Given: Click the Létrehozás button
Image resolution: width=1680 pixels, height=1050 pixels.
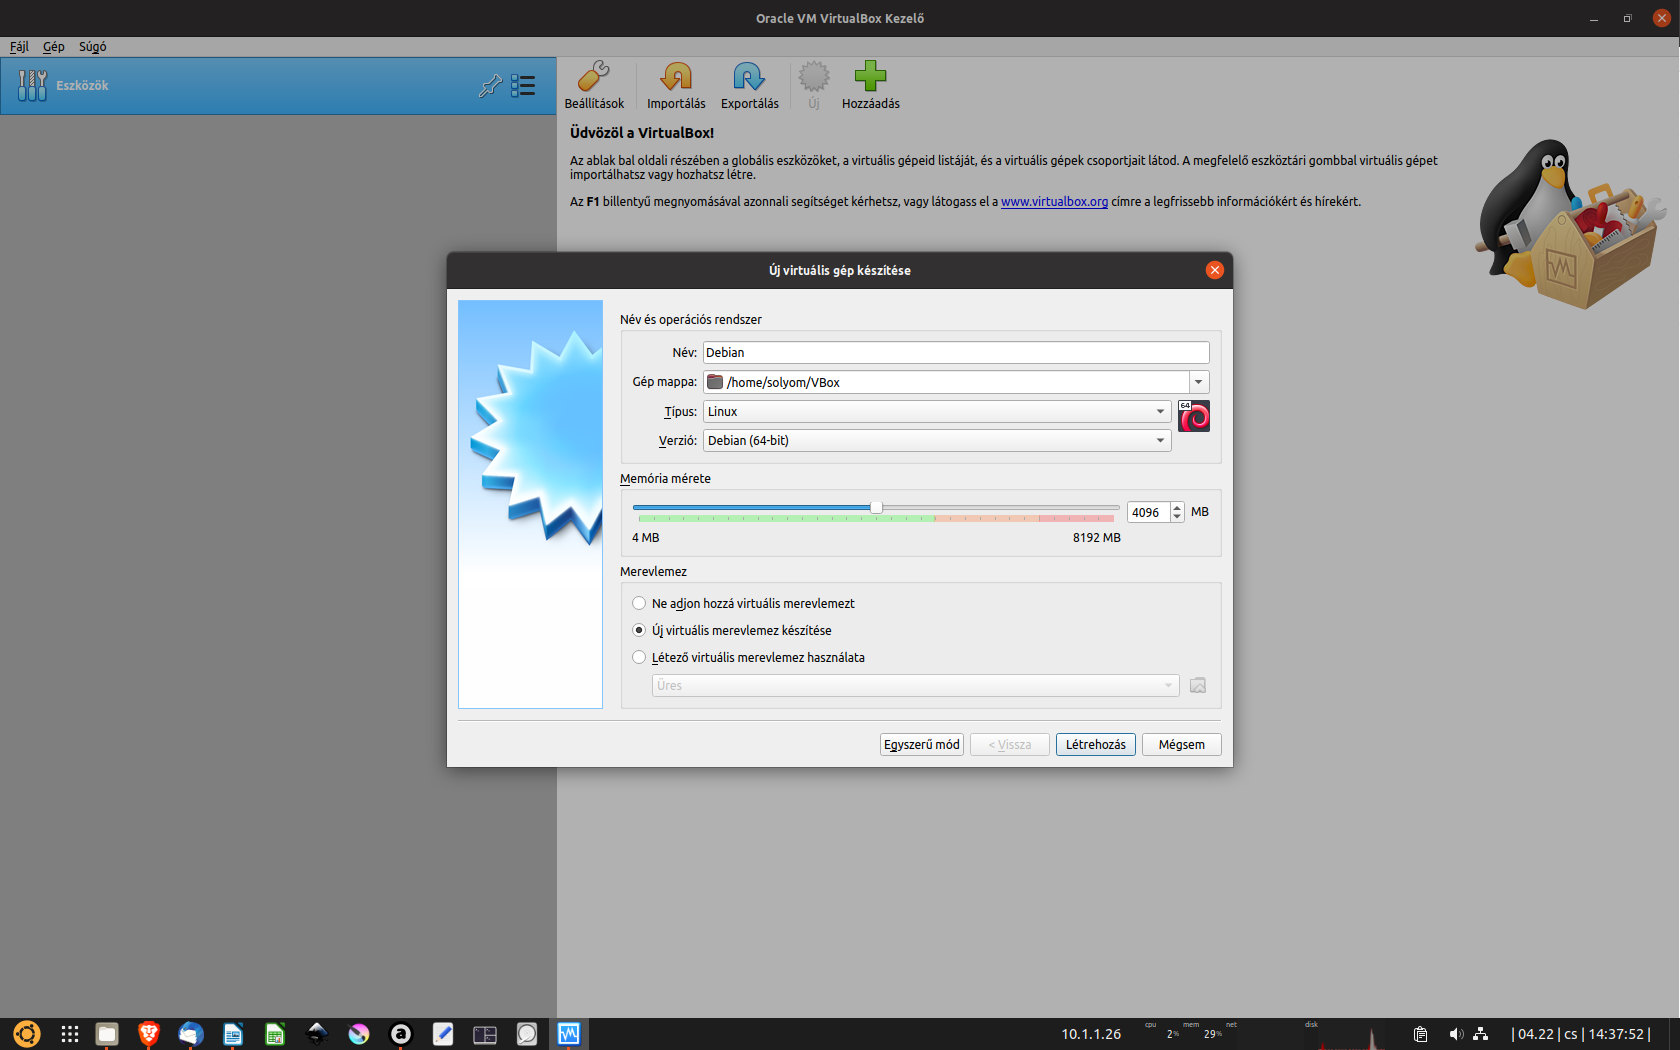Looking at the screenshot, I should 1095,744.
